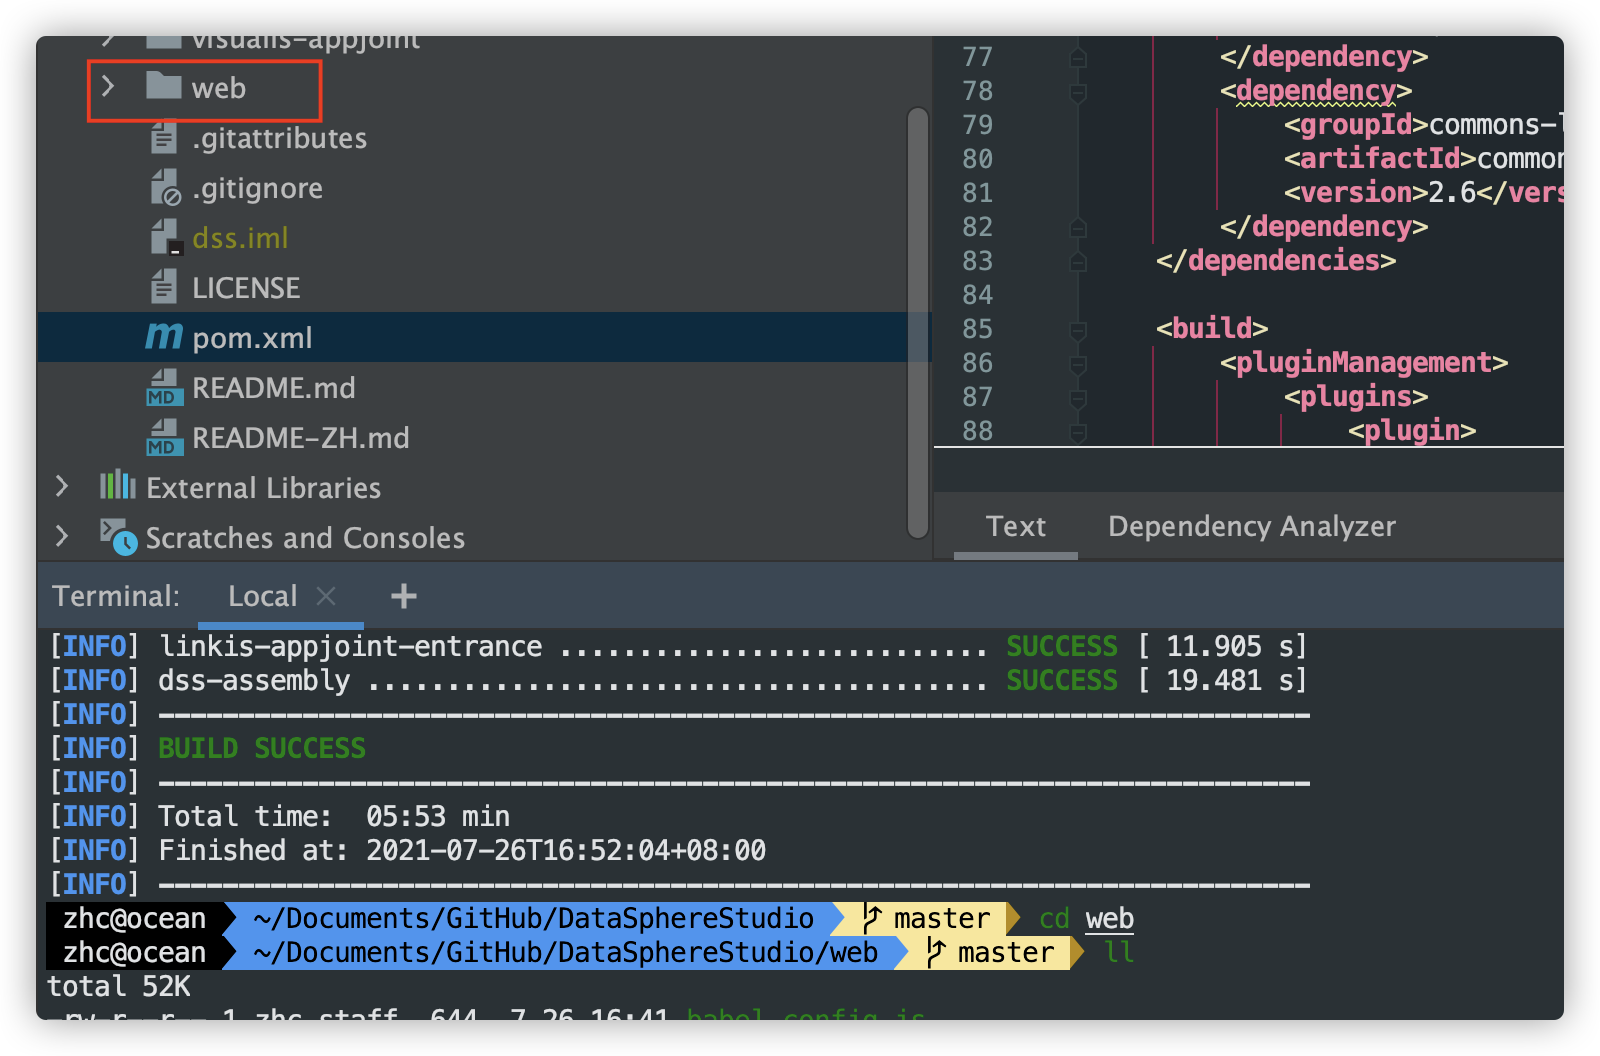Image resolution: width=1600 pixels, height=1056 pixels.
Task: Collapse the dependency fold at line 78
Action: point(1077,90)
